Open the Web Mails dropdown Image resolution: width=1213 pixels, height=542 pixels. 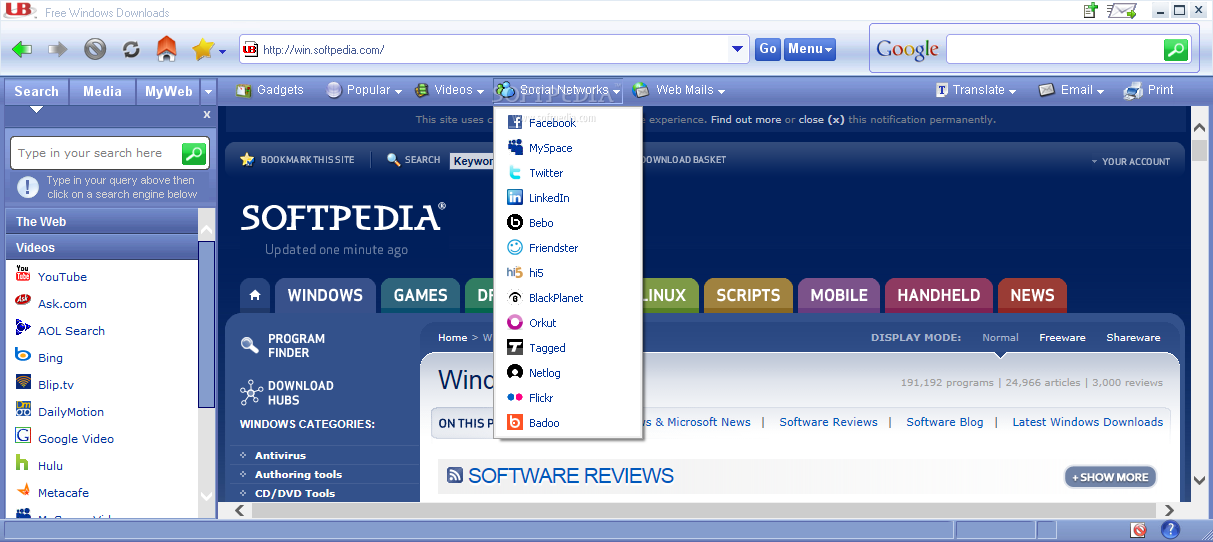click(678, 90)
